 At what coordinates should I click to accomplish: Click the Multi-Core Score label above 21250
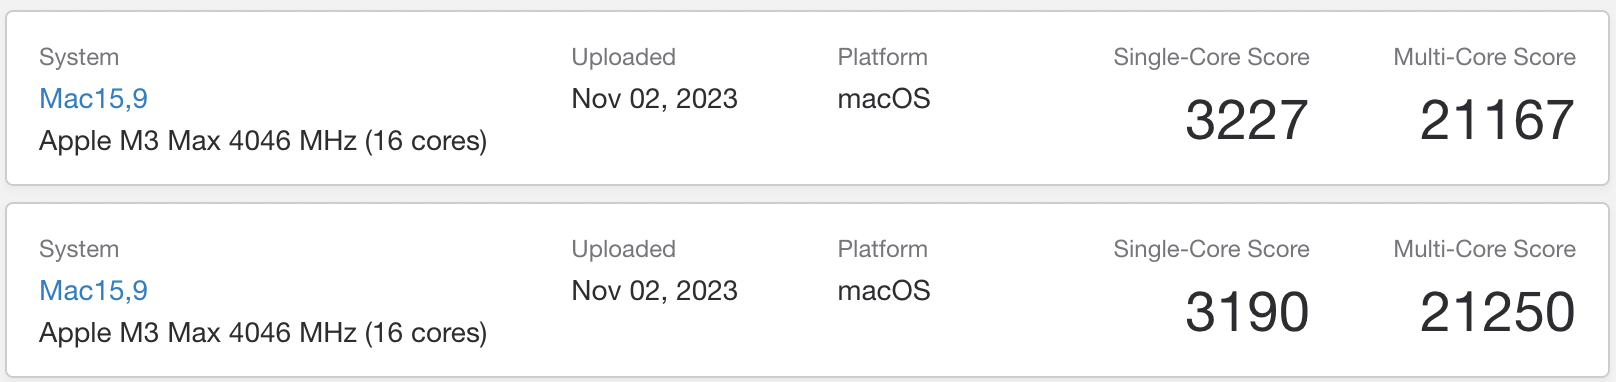point(1484,249)
